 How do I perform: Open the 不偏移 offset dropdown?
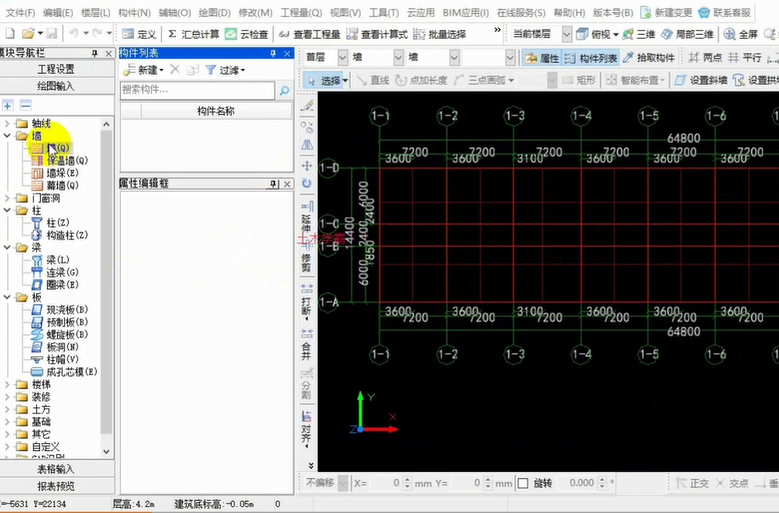coord(343,483)
